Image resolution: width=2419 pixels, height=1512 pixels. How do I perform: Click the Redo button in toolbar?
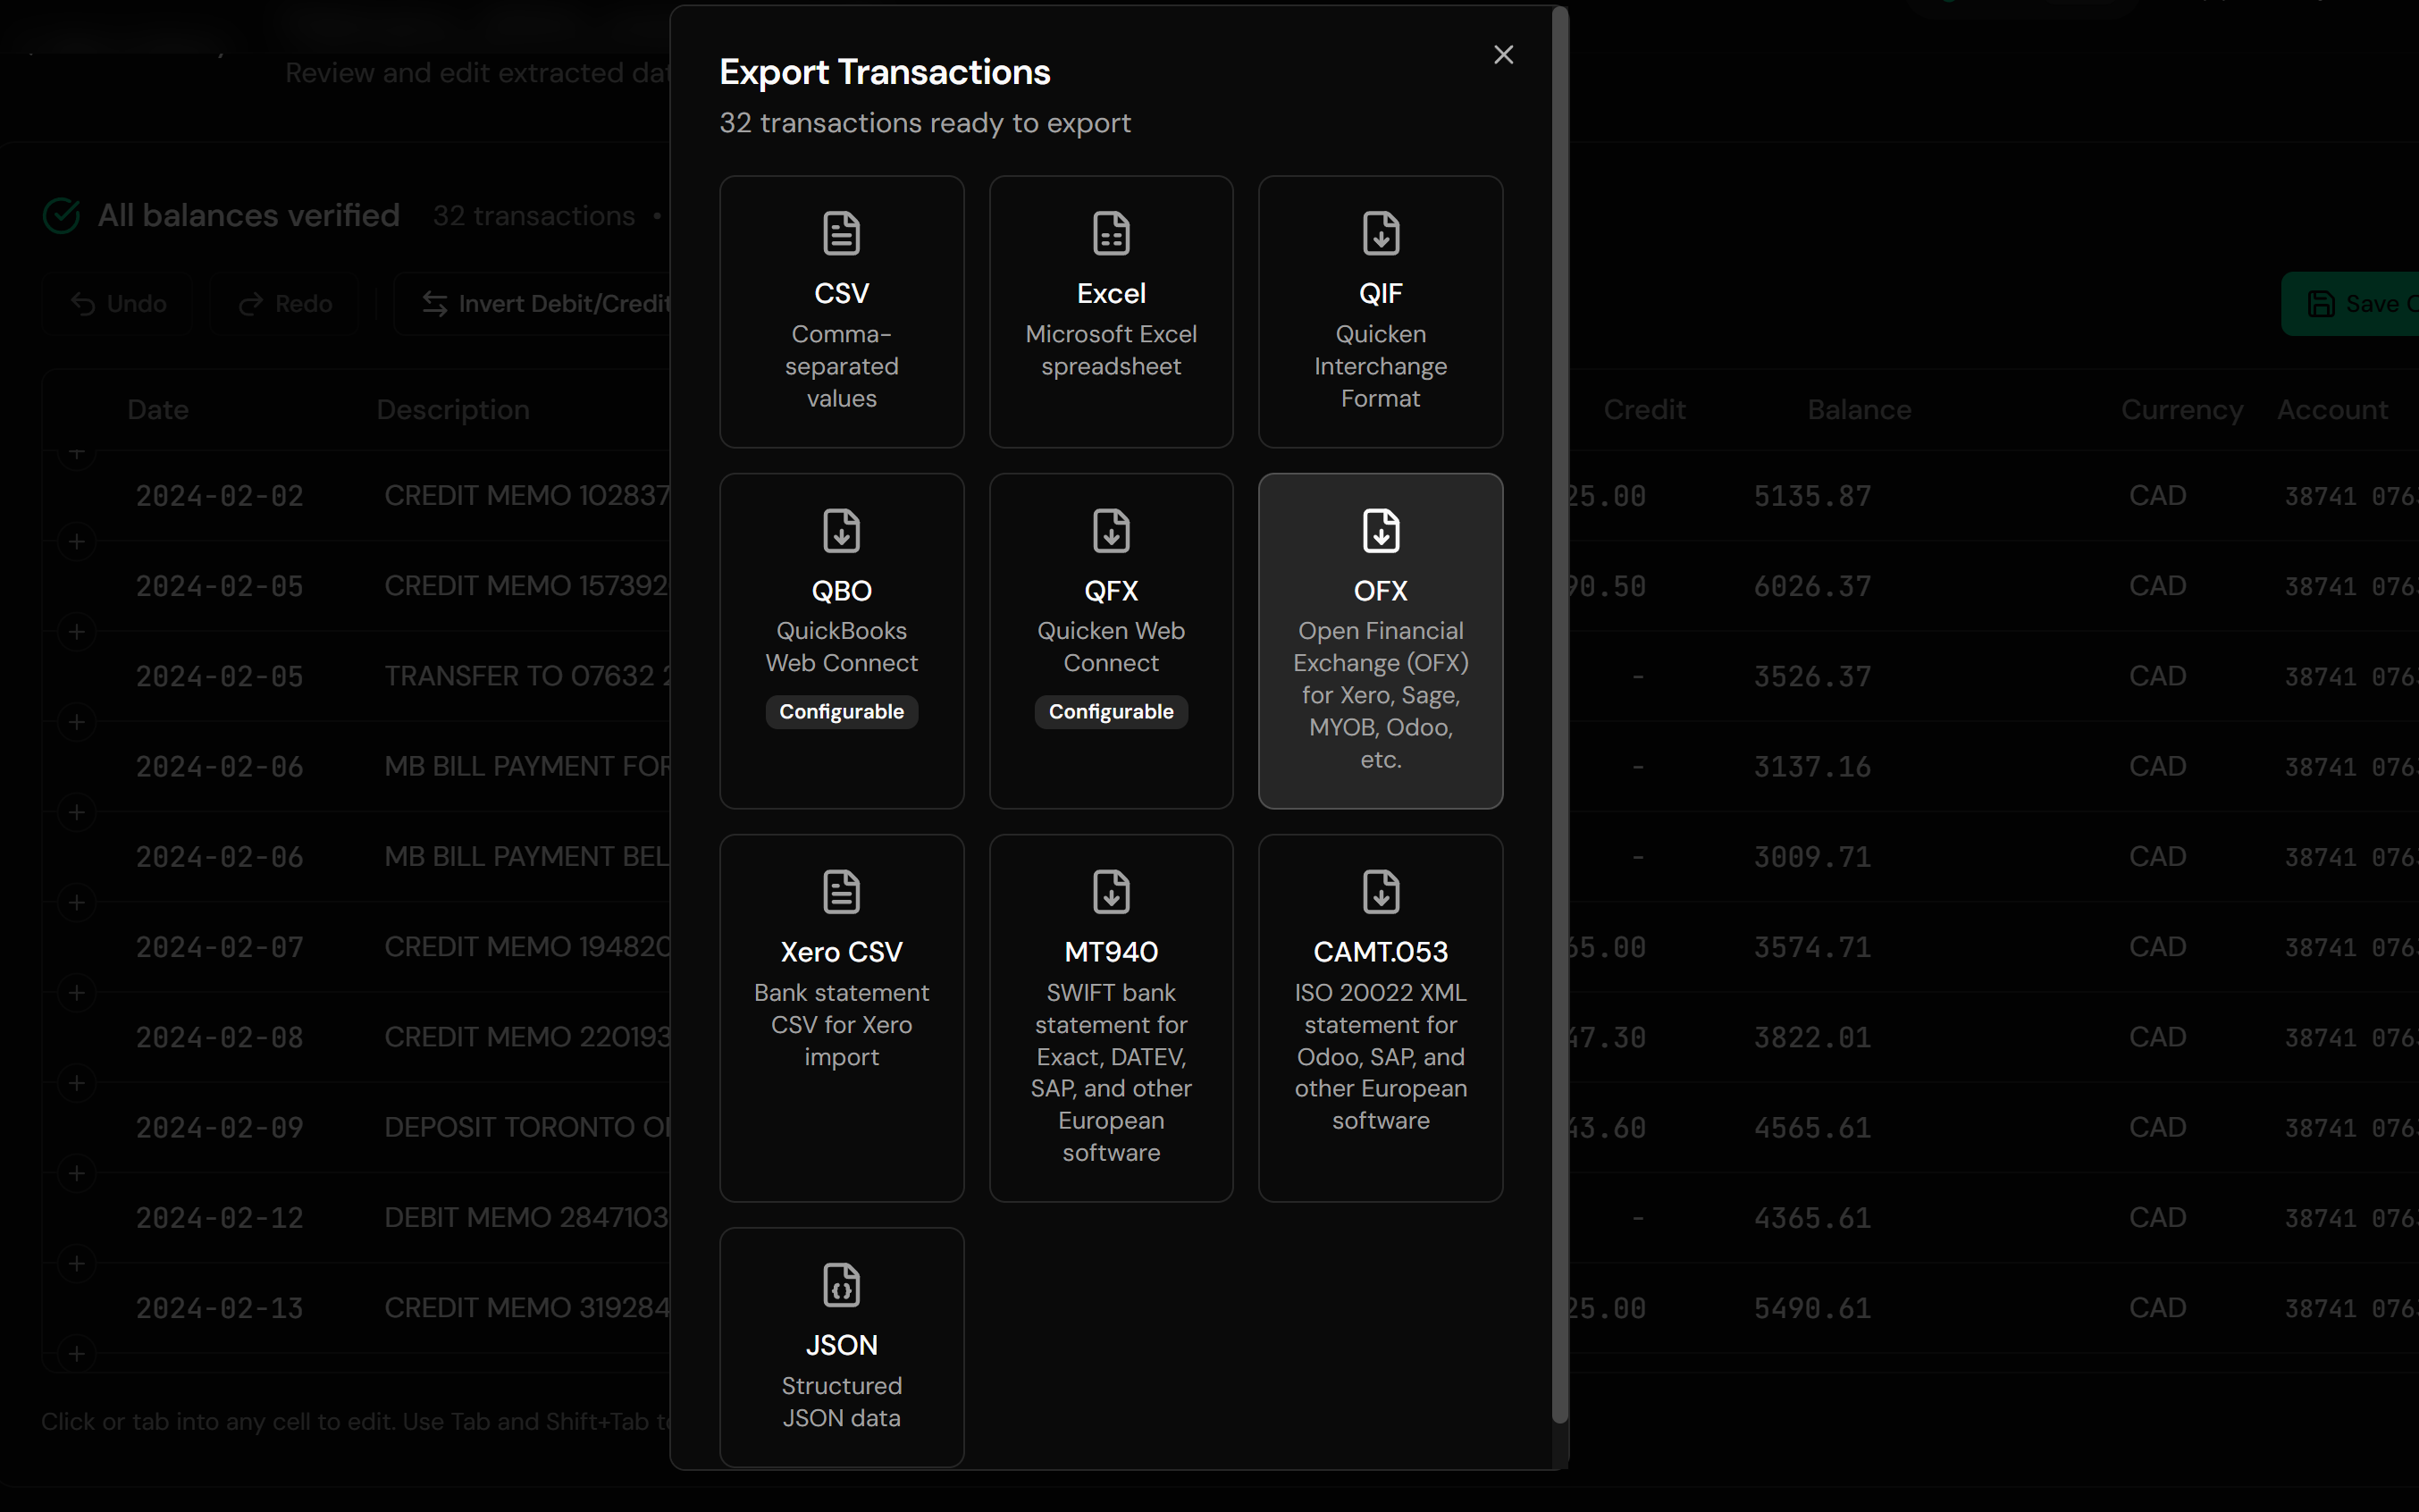coord(285,303)
